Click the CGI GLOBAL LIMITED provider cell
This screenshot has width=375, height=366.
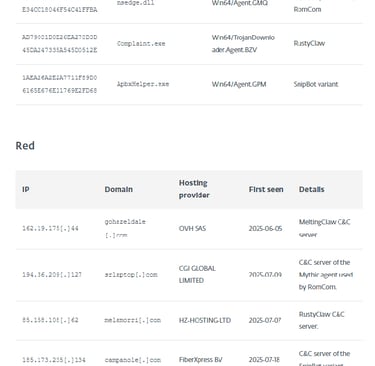pos(197,274)
